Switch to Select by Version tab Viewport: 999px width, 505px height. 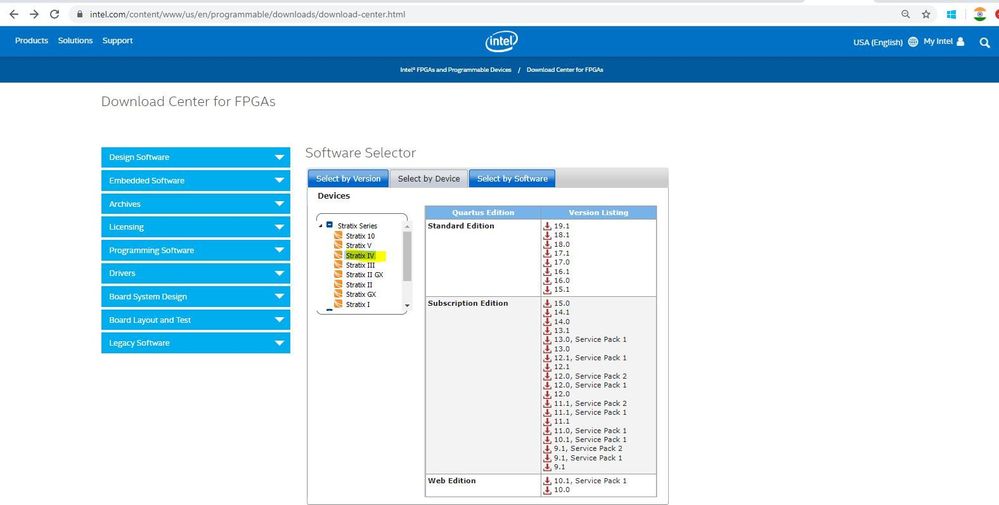(x=348, y=179)
